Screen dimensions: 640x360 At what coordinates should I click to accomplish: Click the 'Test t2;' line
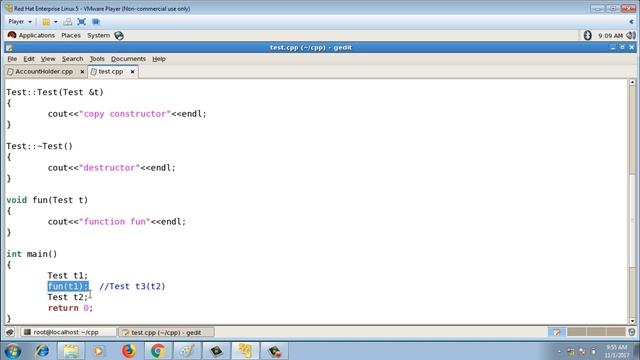pyautogui.click(x=67, y=297)
